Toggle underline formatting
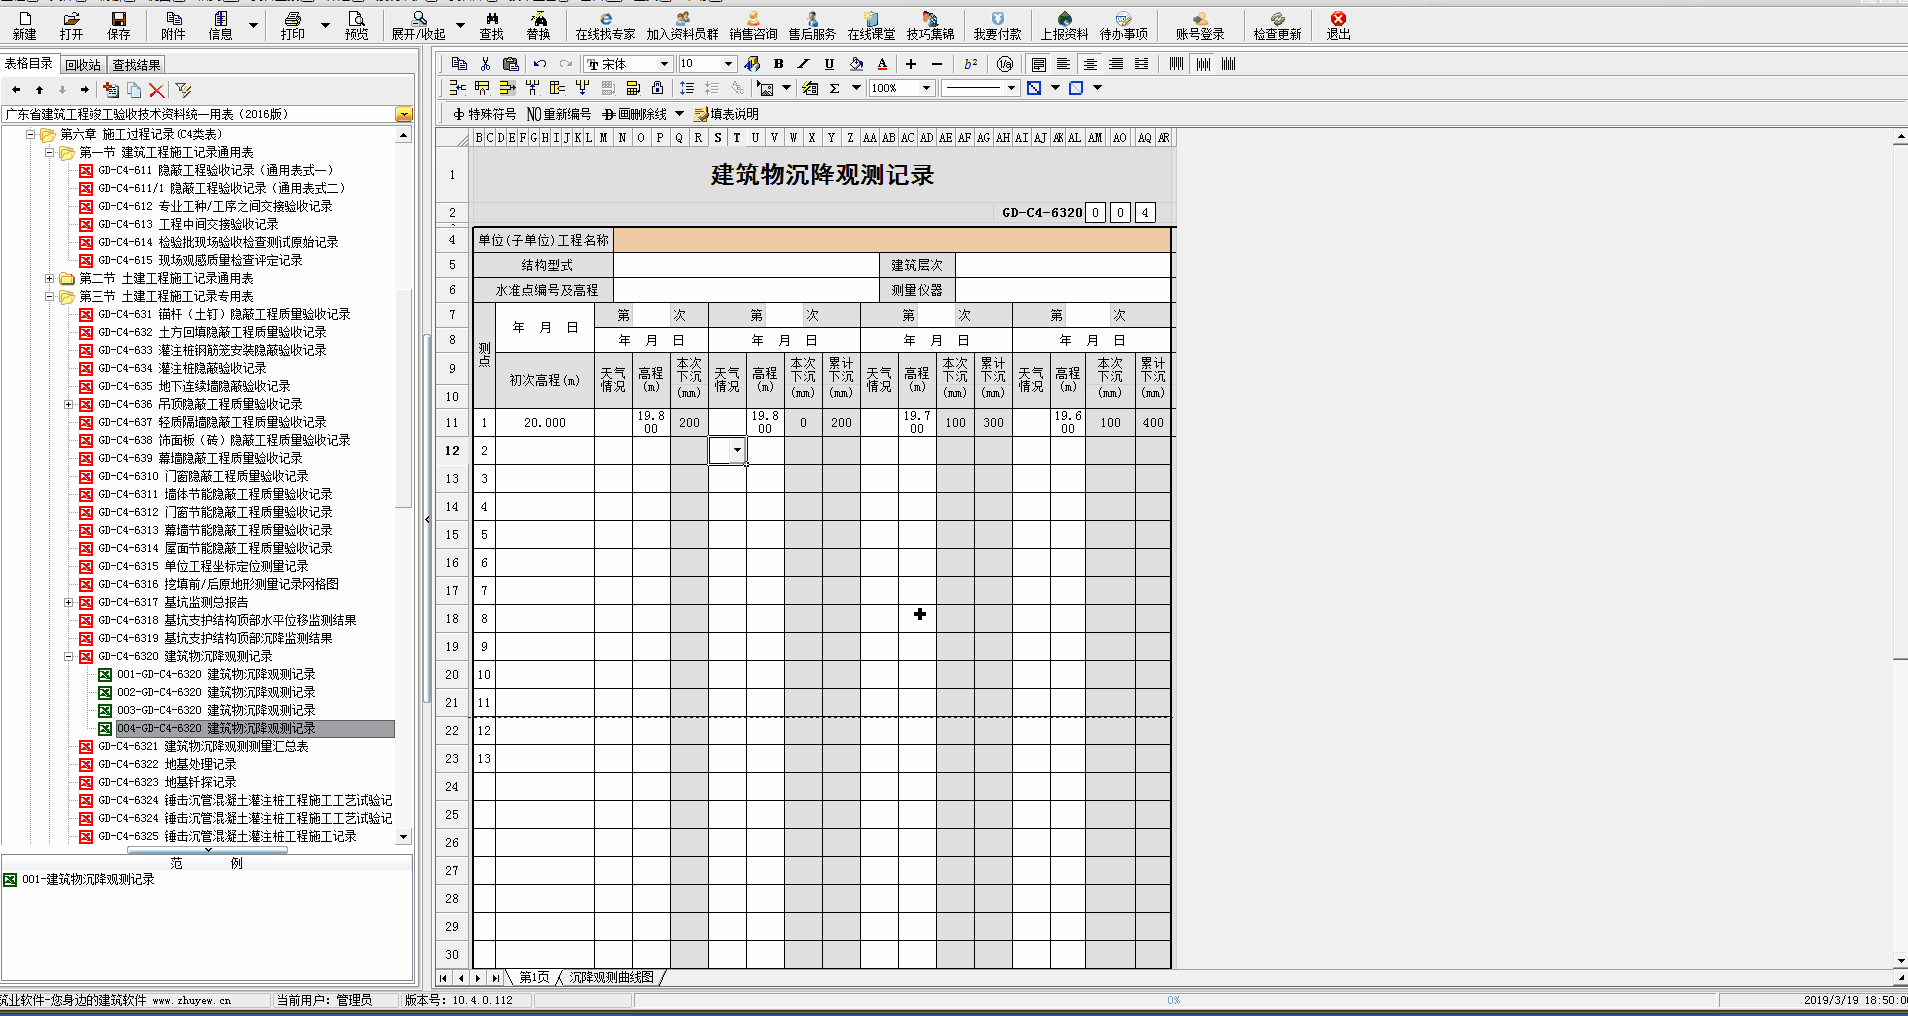Image resolution: width=1908 pixels, height=1016 pixels. coord(829,64)
